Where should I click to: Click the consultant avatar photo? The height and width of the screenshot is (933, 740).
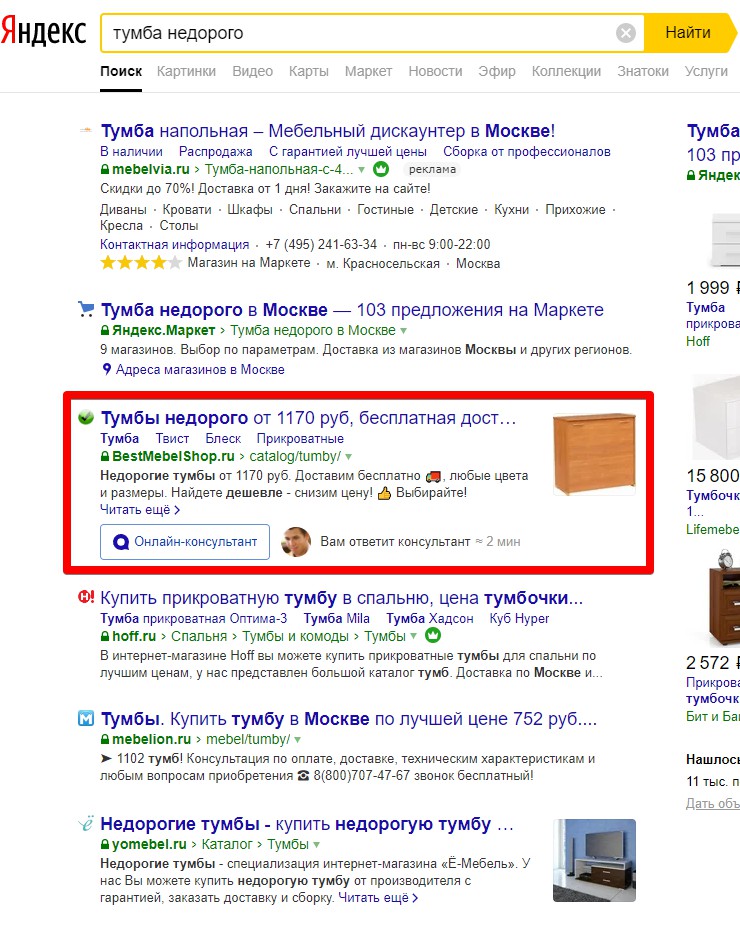(296, 542)
